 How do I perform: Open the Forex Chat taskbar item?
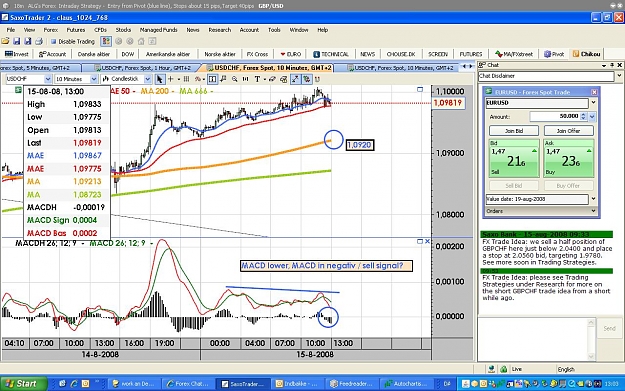point(188,384)
